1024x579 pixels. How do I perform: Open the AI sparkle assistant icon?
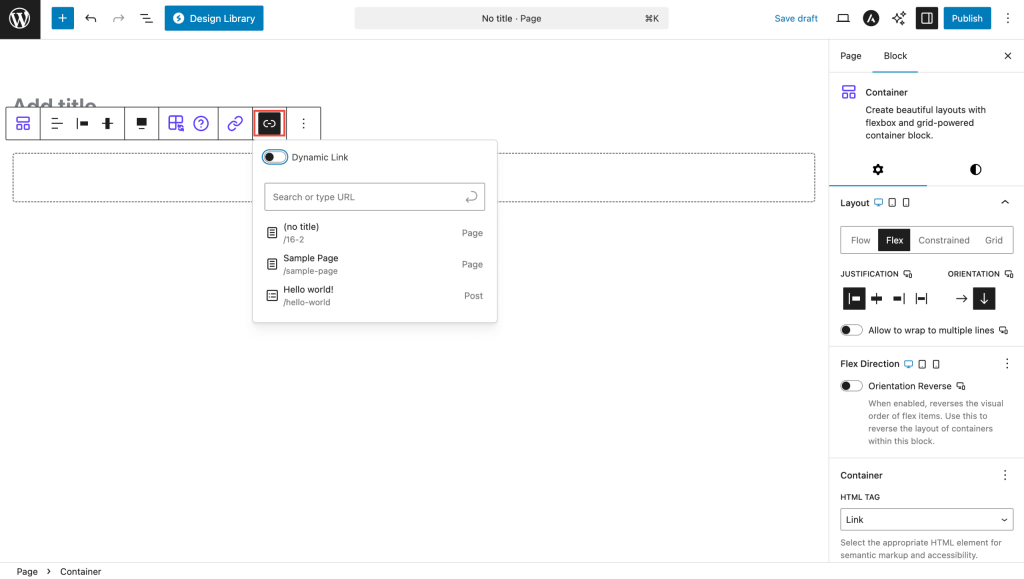[x=899, y=18]
